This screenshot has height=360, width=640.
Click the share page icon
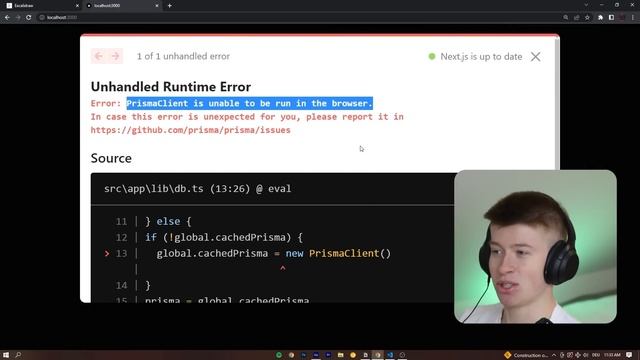click(576, 18)
